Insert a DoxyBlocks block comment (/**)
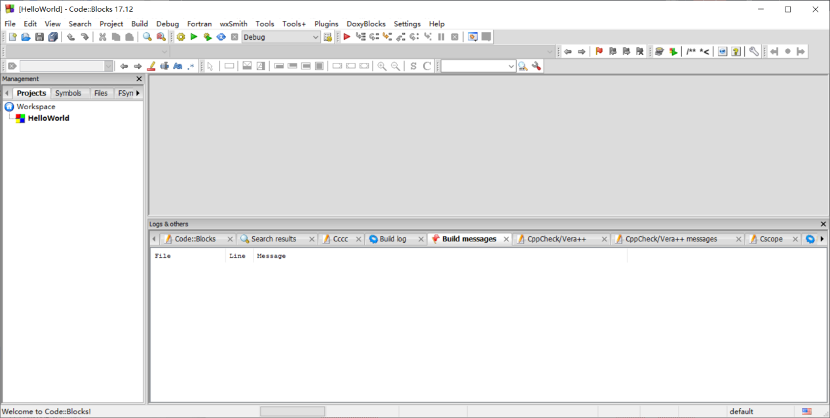 [x=691, y=51]
